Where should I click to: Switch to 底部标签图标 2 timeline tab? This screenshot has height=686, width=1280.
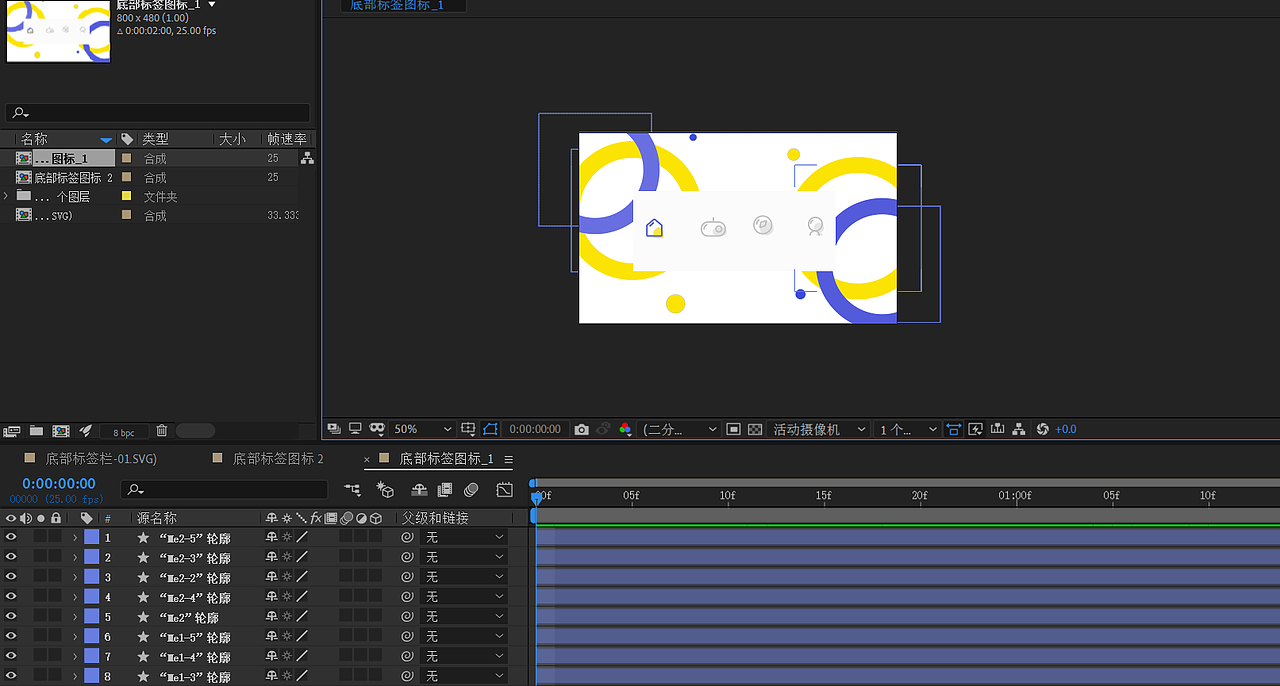[x=278, y=459]
